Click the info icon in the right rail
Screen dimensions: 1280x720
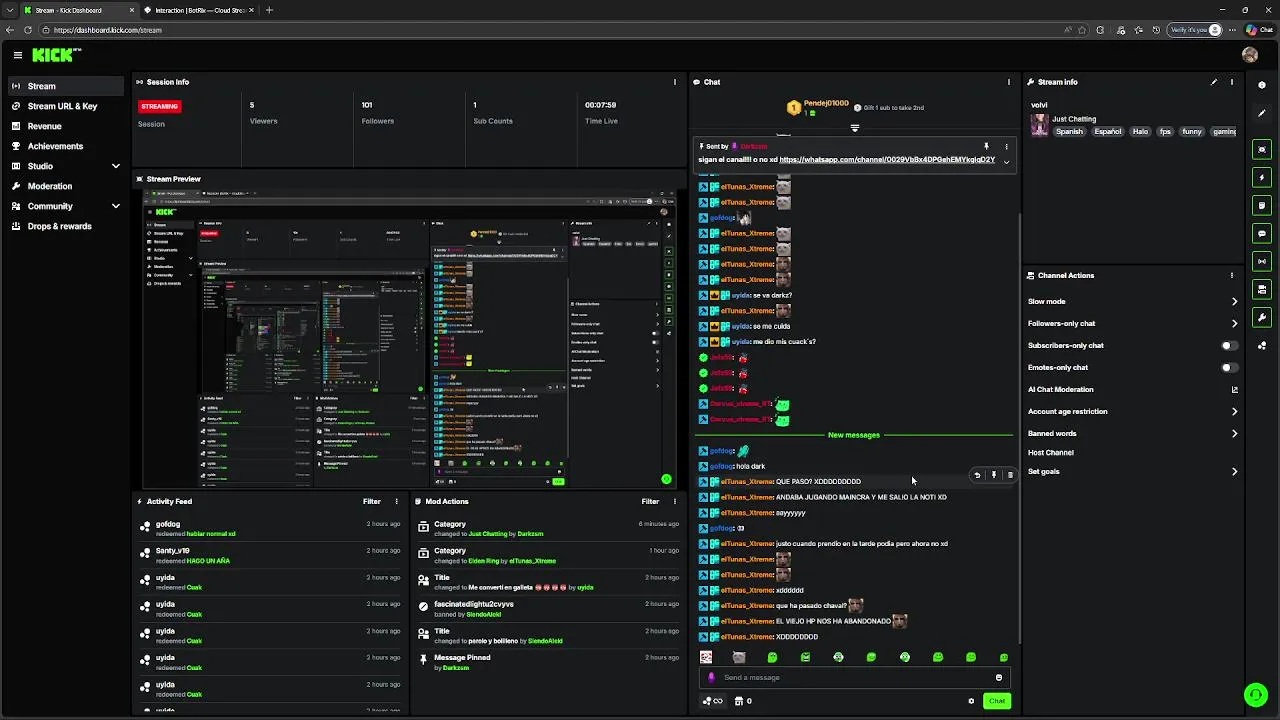click(x=1262, y=85)
